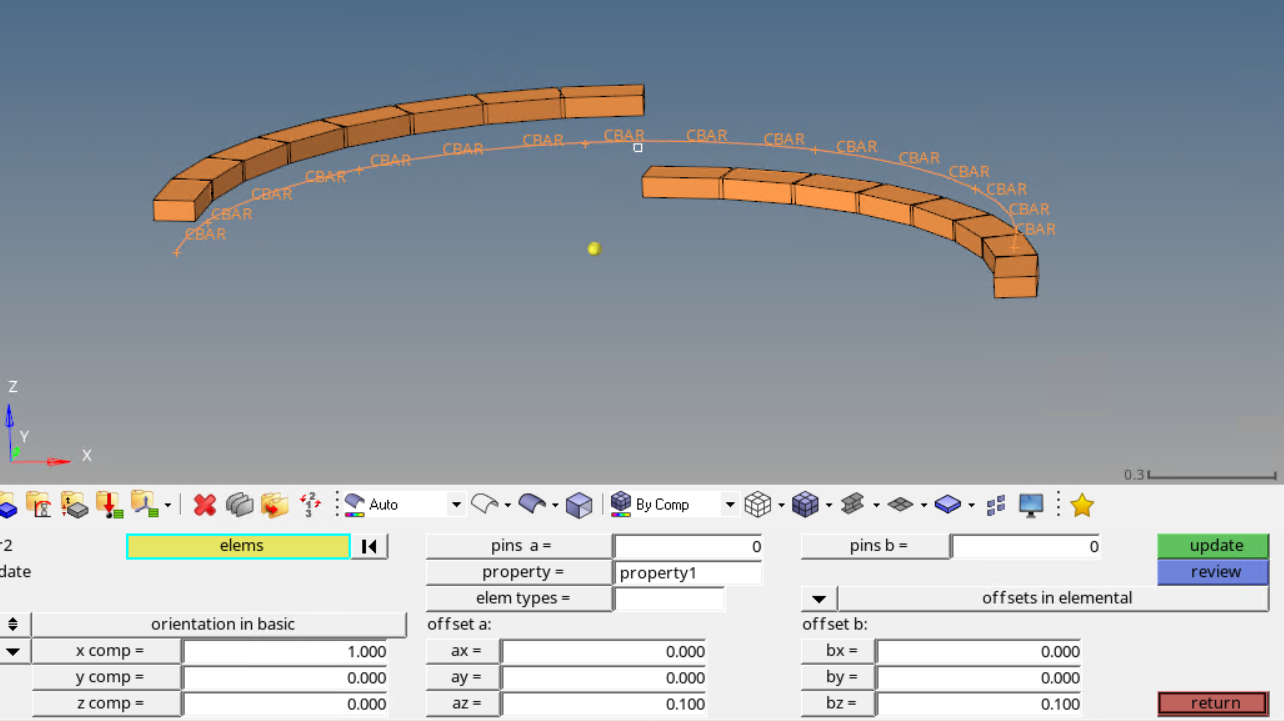
Task: Select the yellow elems entity selector
Action: (x=239, y=546)
